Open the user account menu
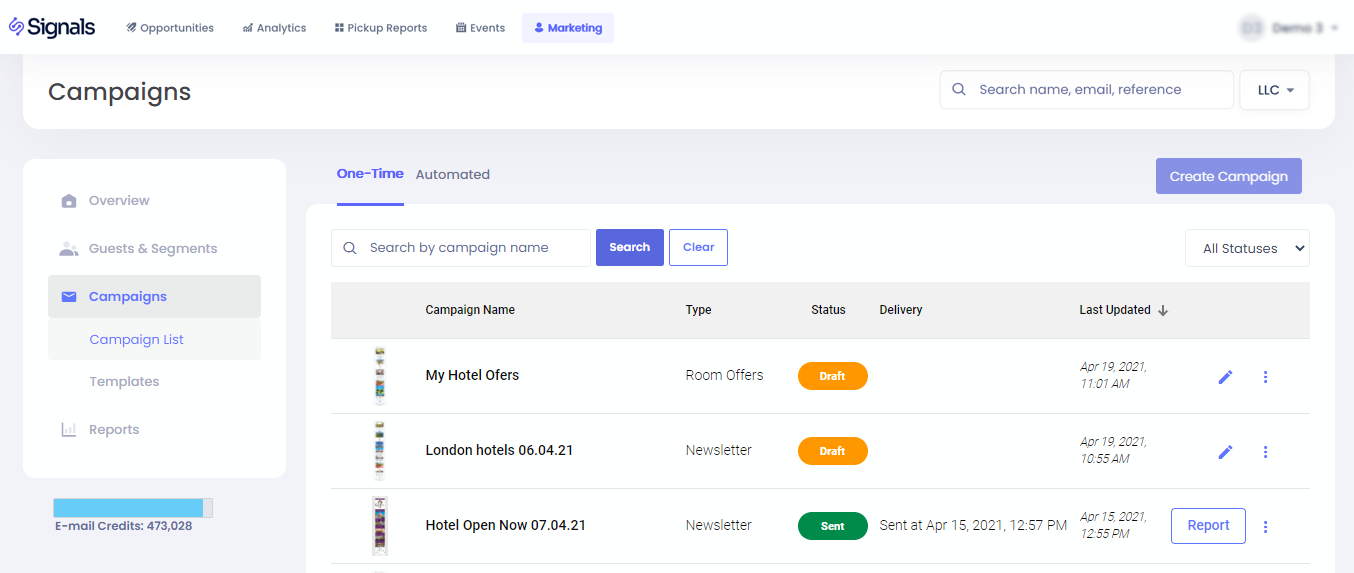Screen dimensions: 1354x573 pyautogui.click(x=1290, y=28)
